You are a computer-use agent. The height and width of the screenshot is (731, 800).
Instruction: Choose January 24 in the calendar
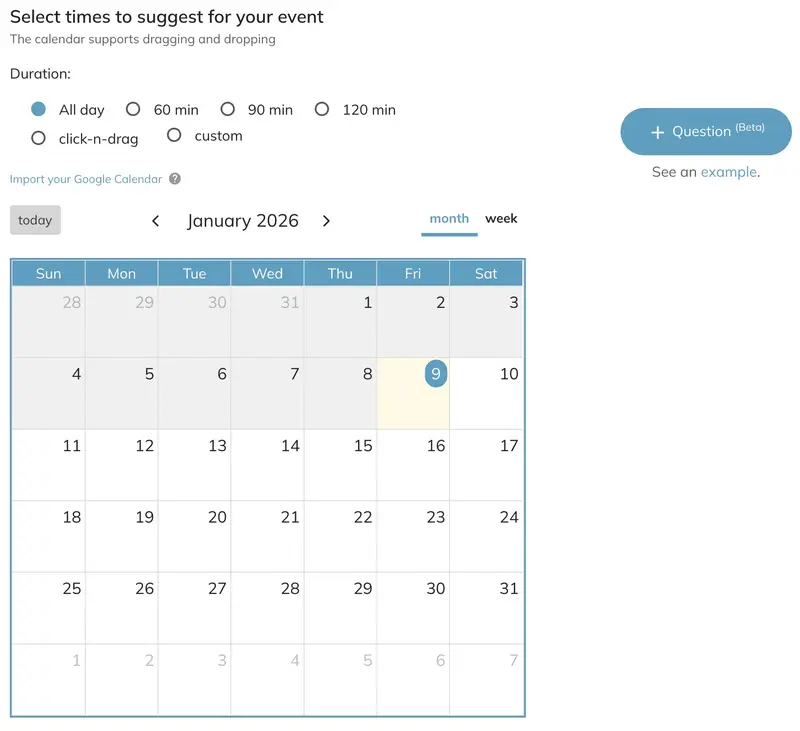pos(486,537)
